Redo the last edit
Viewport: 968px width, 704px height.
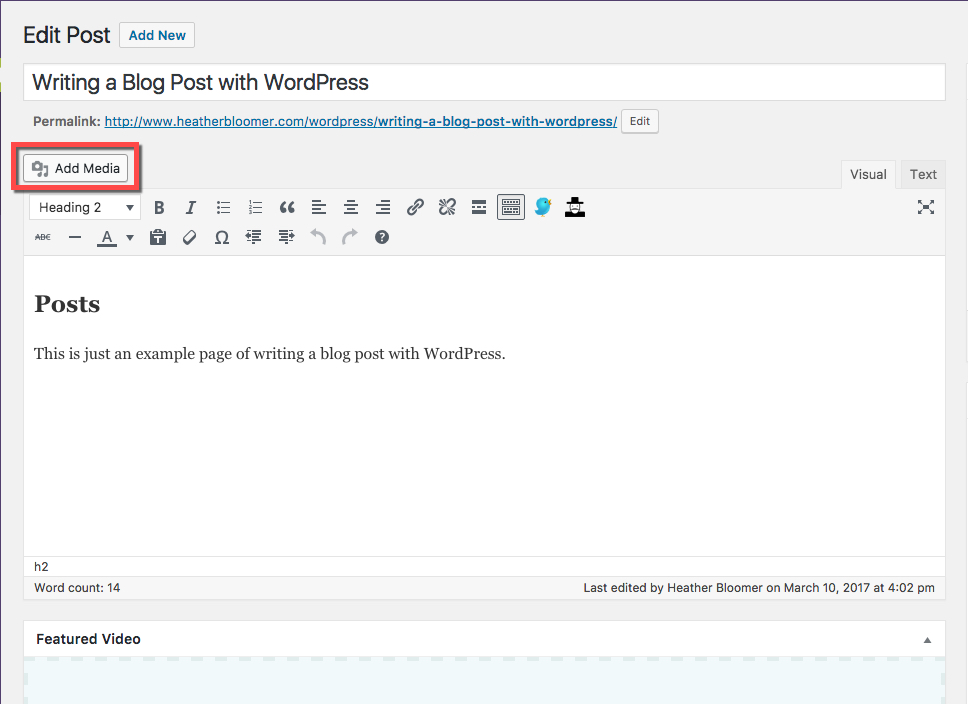pyautogui.click(x=350, y=237)
